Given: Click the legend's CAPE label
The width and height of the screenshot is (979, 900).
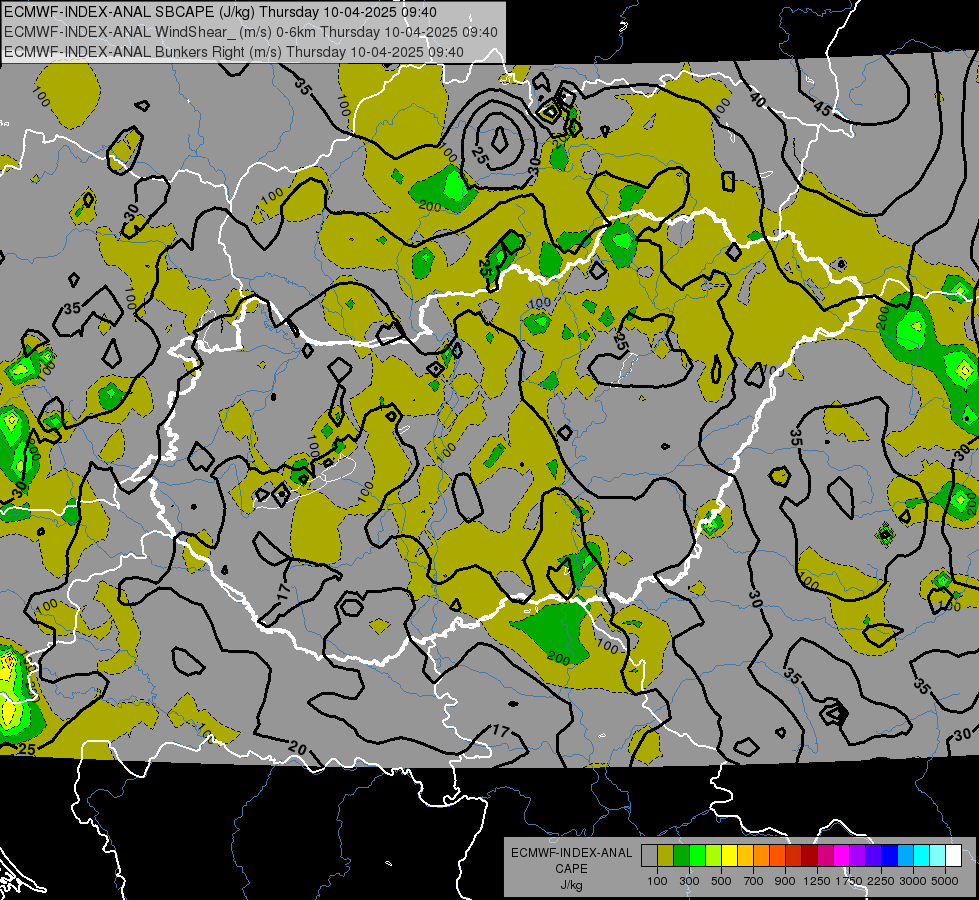Looking at the screenshot, I should (x=571, y=869).
